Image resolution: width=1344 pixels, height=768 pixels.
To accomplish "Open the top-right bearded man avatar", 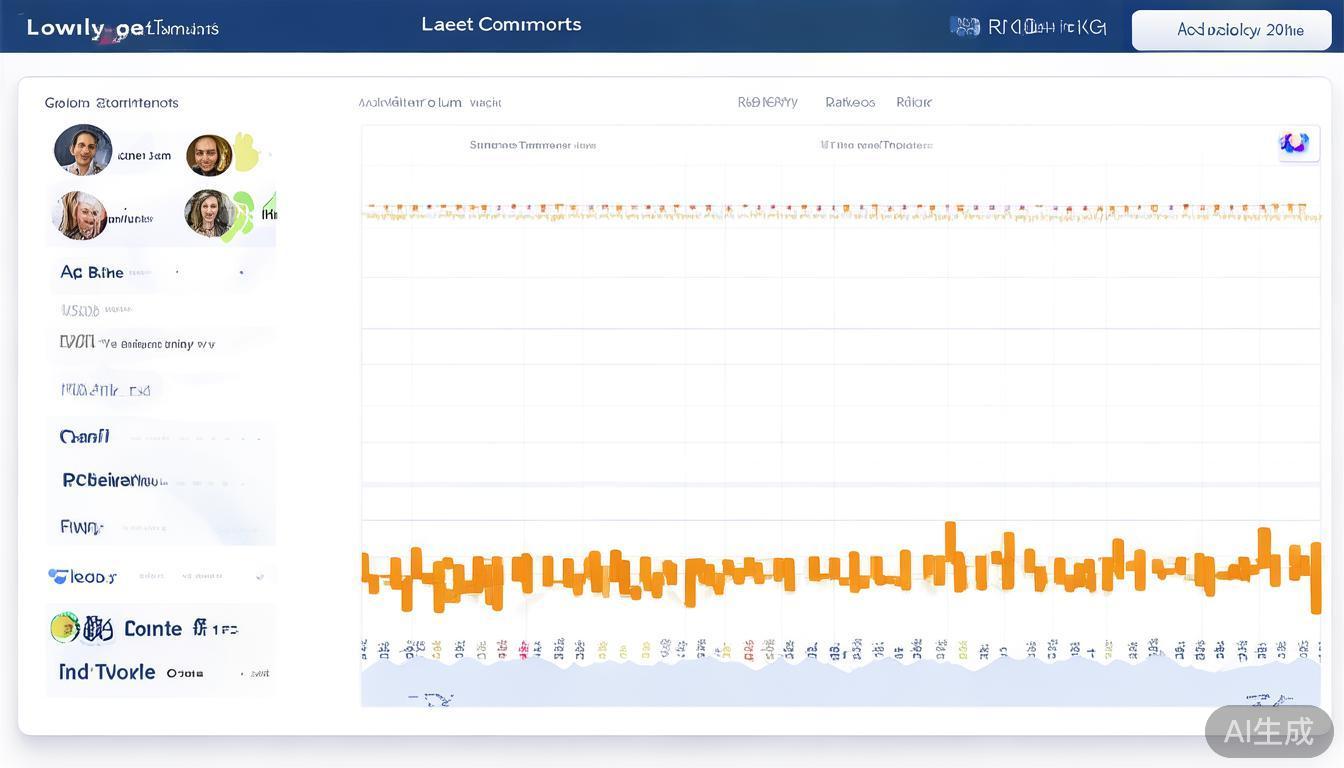I will (x=209, y=155).
